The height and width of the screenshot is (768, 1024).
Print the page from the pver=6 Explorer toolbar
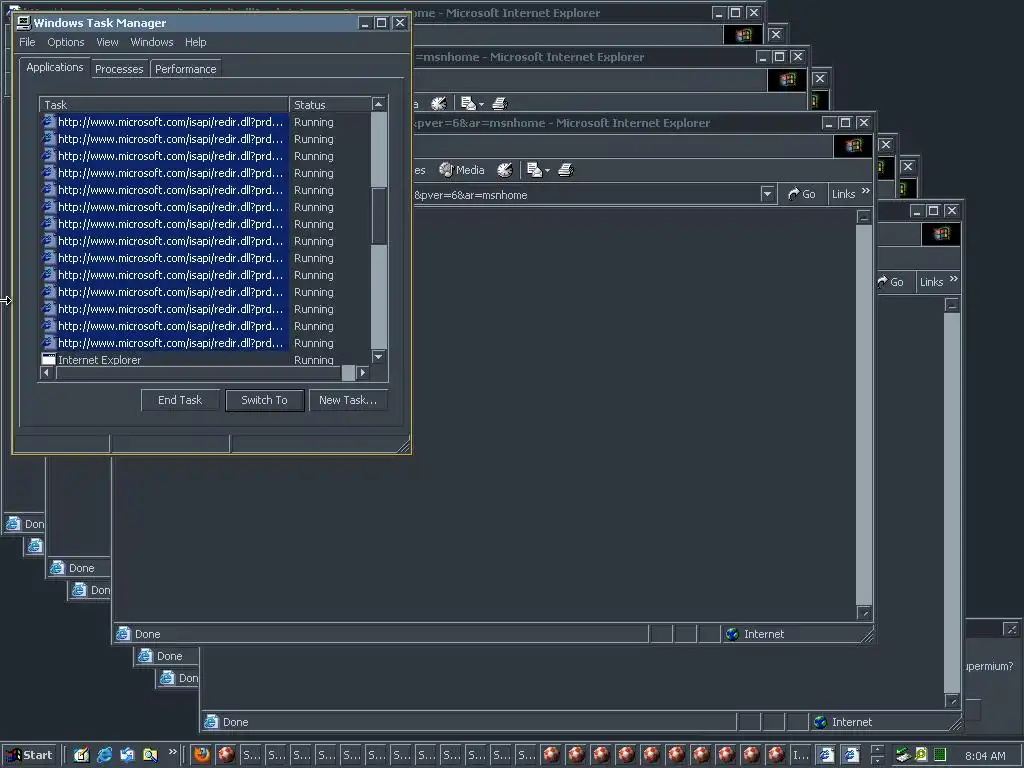click(x=566, y=170)
